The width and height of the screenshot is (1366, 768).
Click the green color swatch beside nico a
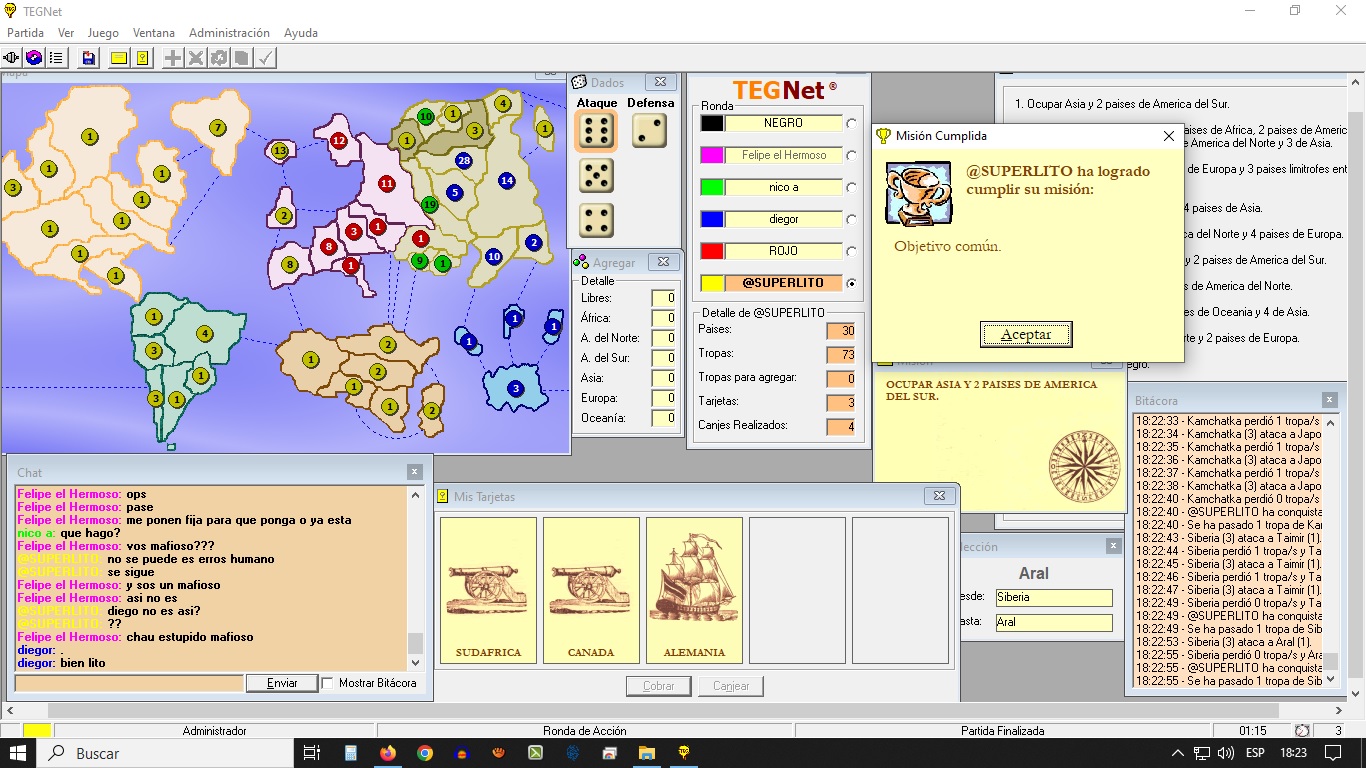(x=712, y=187)
